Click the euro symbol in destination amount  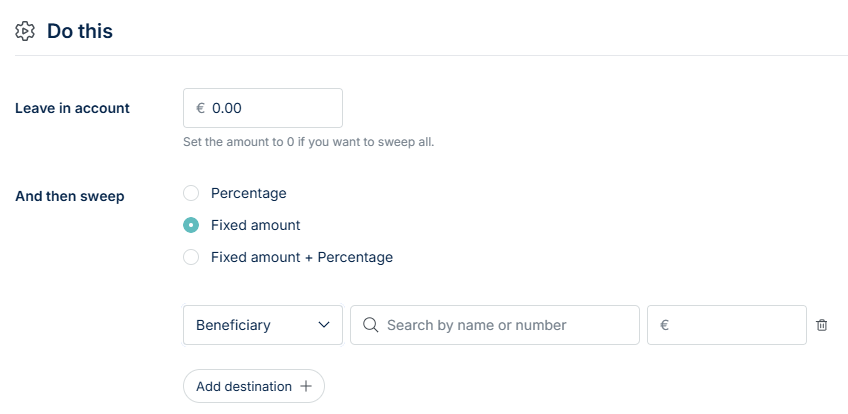pyautogui.click(x=664, y=325)
